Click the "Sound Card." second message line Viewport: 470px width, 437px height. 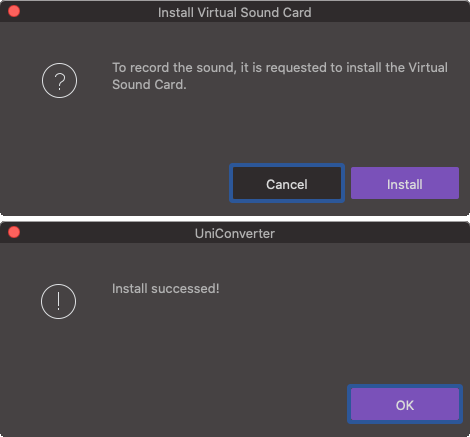click(x=149, y=85)
